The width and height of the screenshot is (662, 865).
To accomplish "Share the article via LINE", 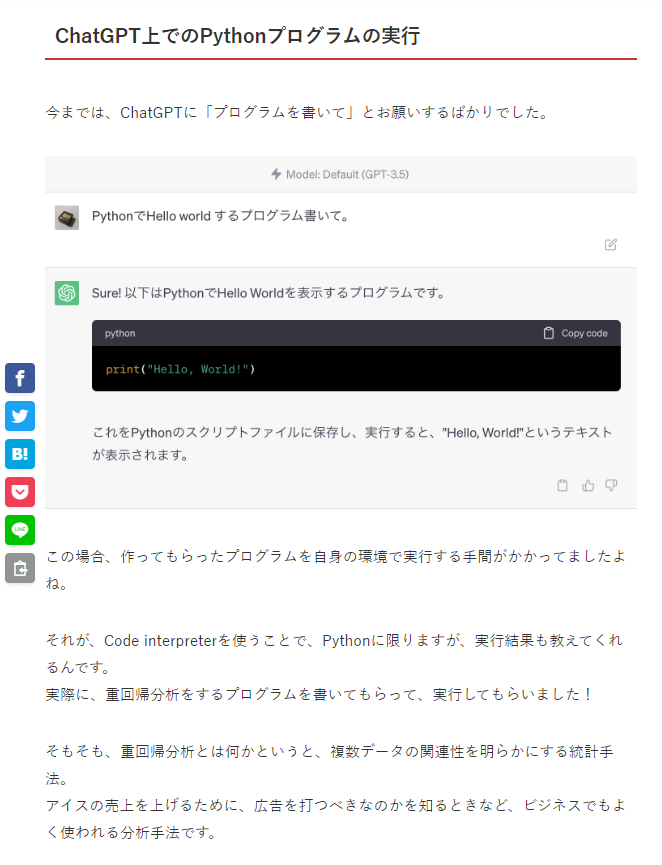I will tap(20, 530).
